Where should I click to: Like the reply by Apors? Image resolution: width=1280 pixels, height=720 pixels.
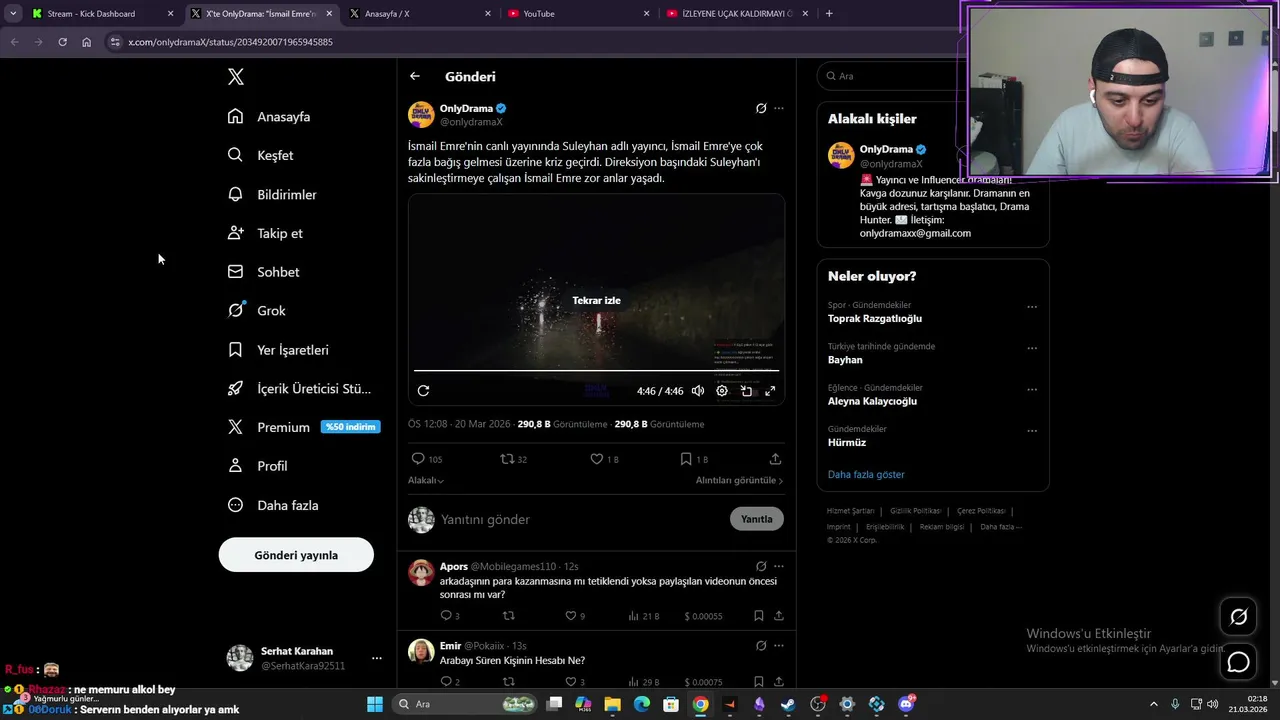[x=574, y=616]
